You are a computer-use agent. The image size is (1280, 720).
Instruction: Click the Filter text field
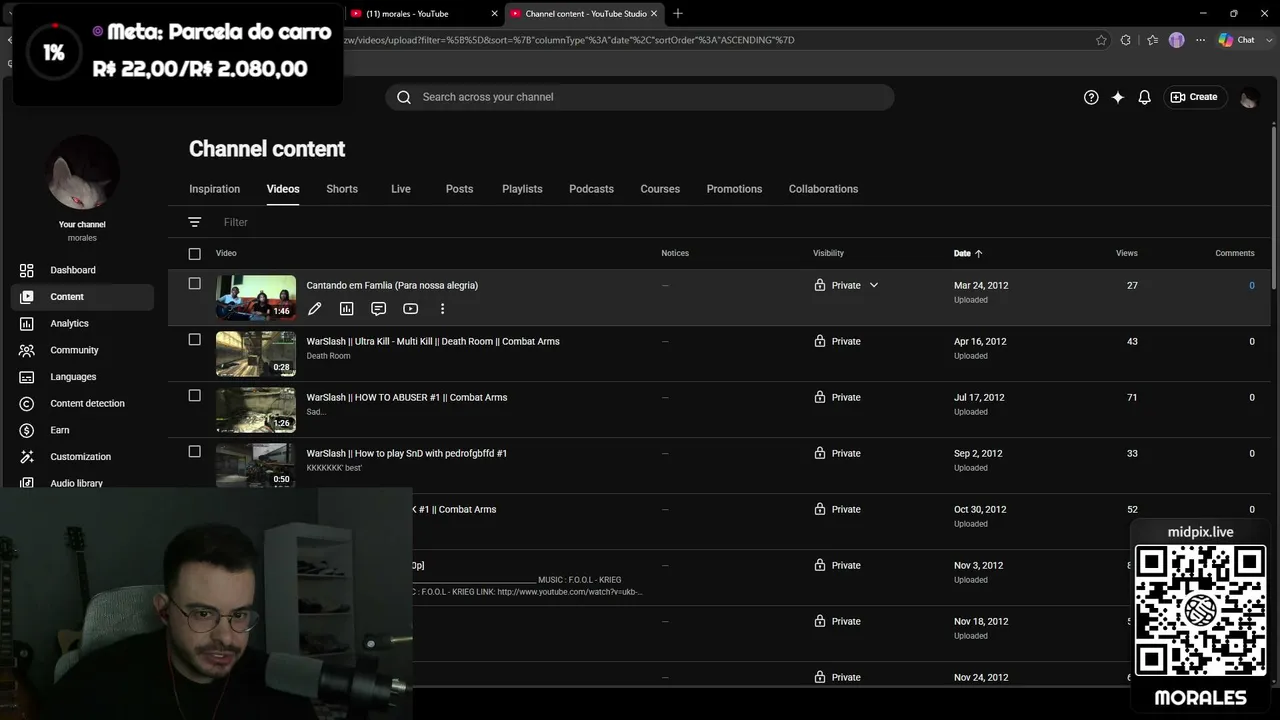click(x=236, y=222)
